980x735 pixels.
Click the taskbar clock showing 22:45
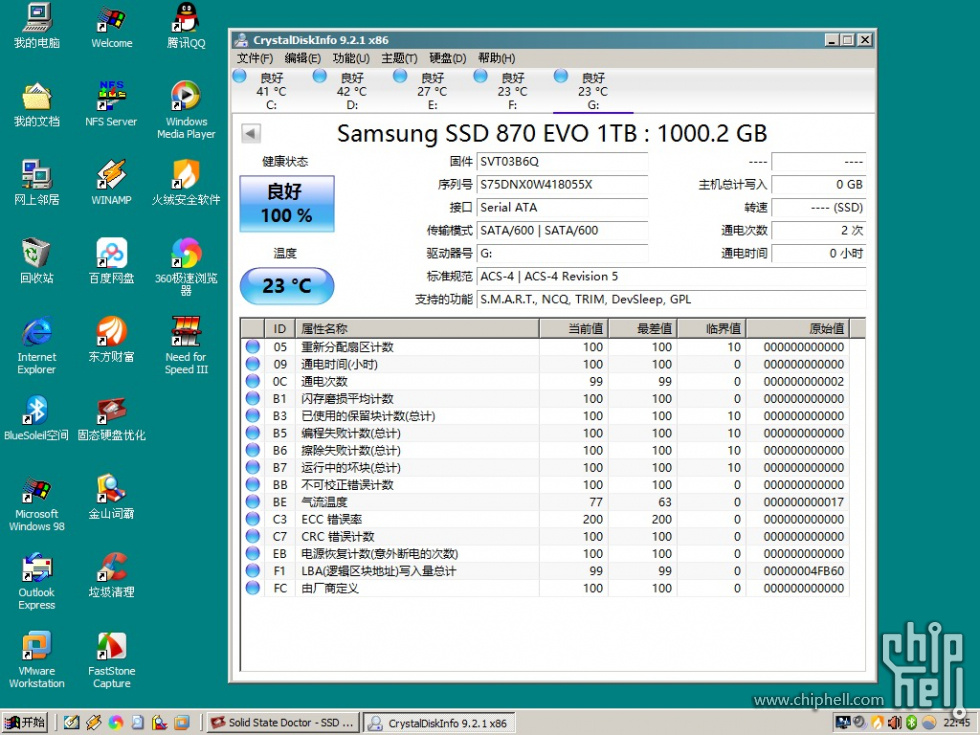957,722
